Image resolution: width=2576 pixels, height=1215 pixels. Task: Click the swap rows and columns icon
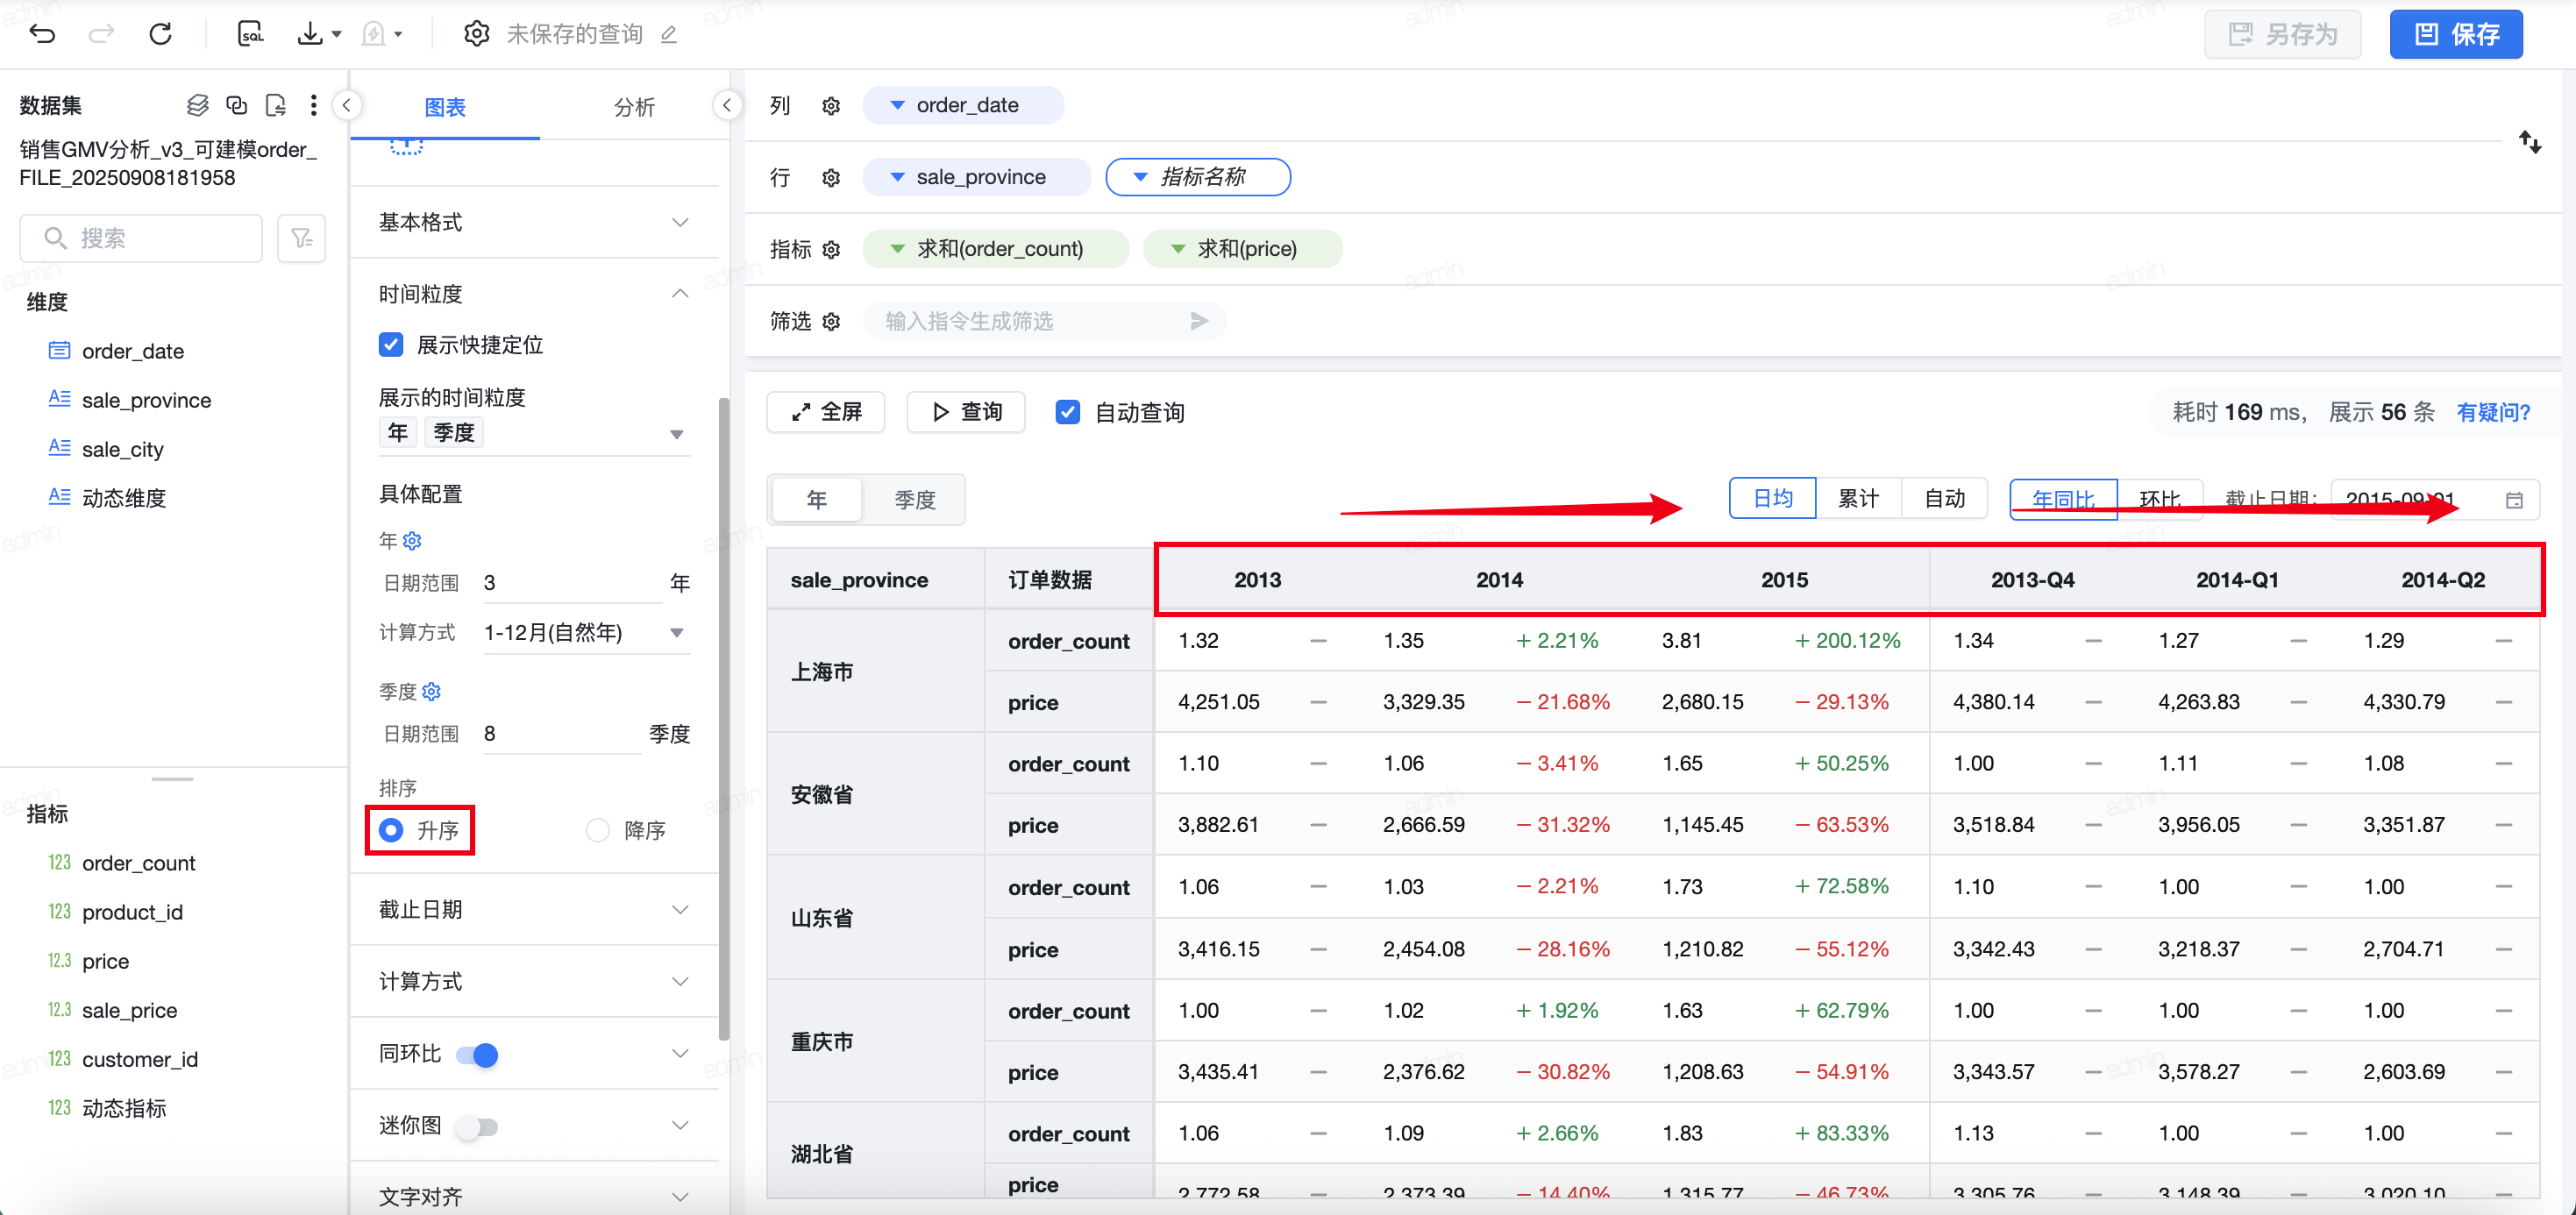(x=2529, y=142)
